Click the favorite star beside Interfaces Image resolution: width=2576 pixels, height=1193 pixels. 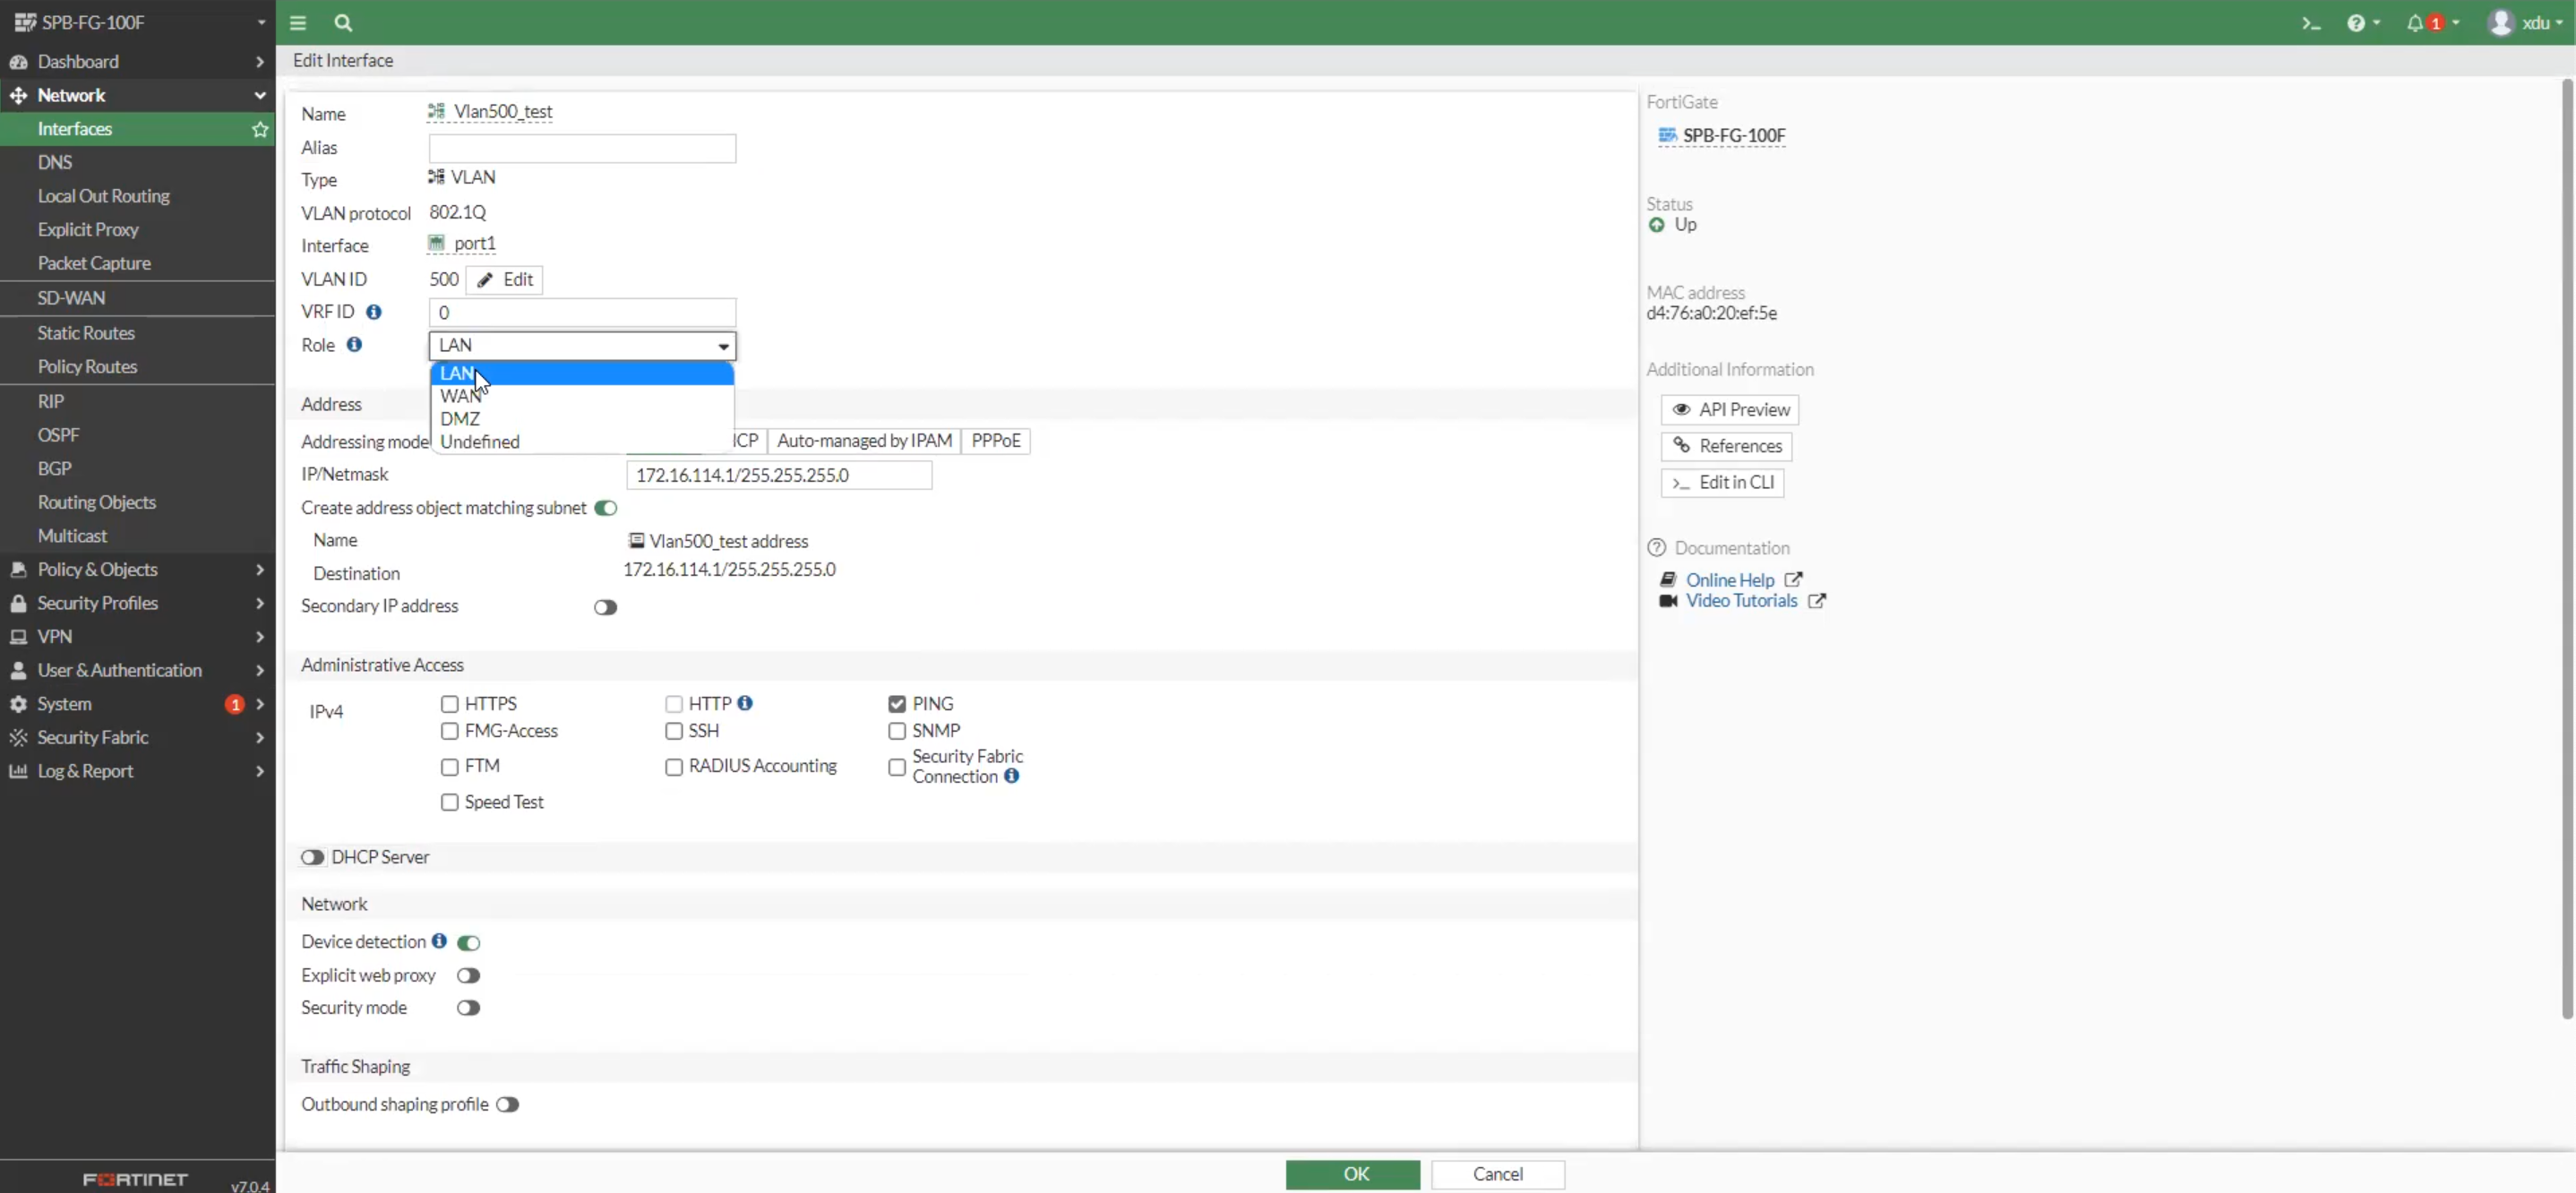(x=260, y=129)
